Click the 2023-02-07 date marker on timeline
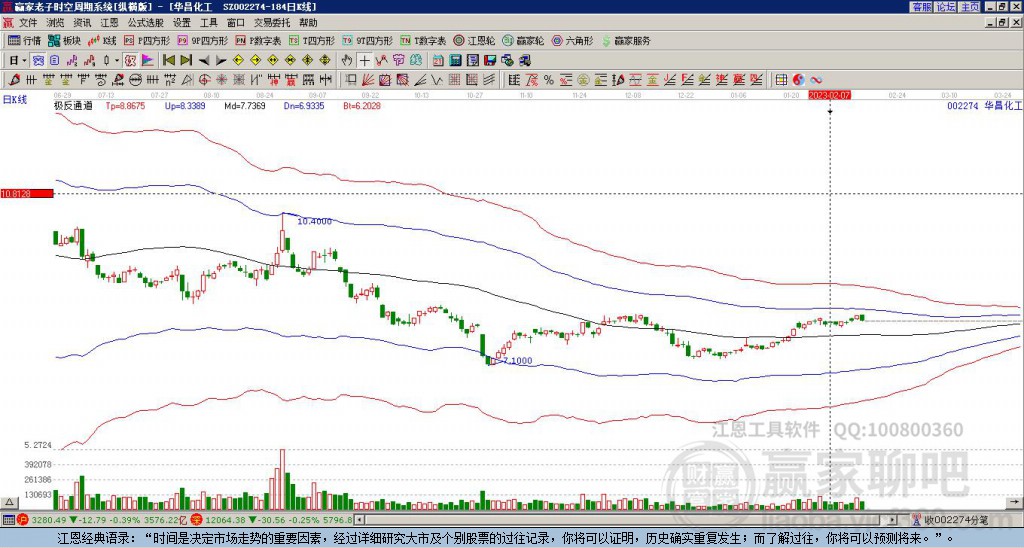 (x=829, y=95)
